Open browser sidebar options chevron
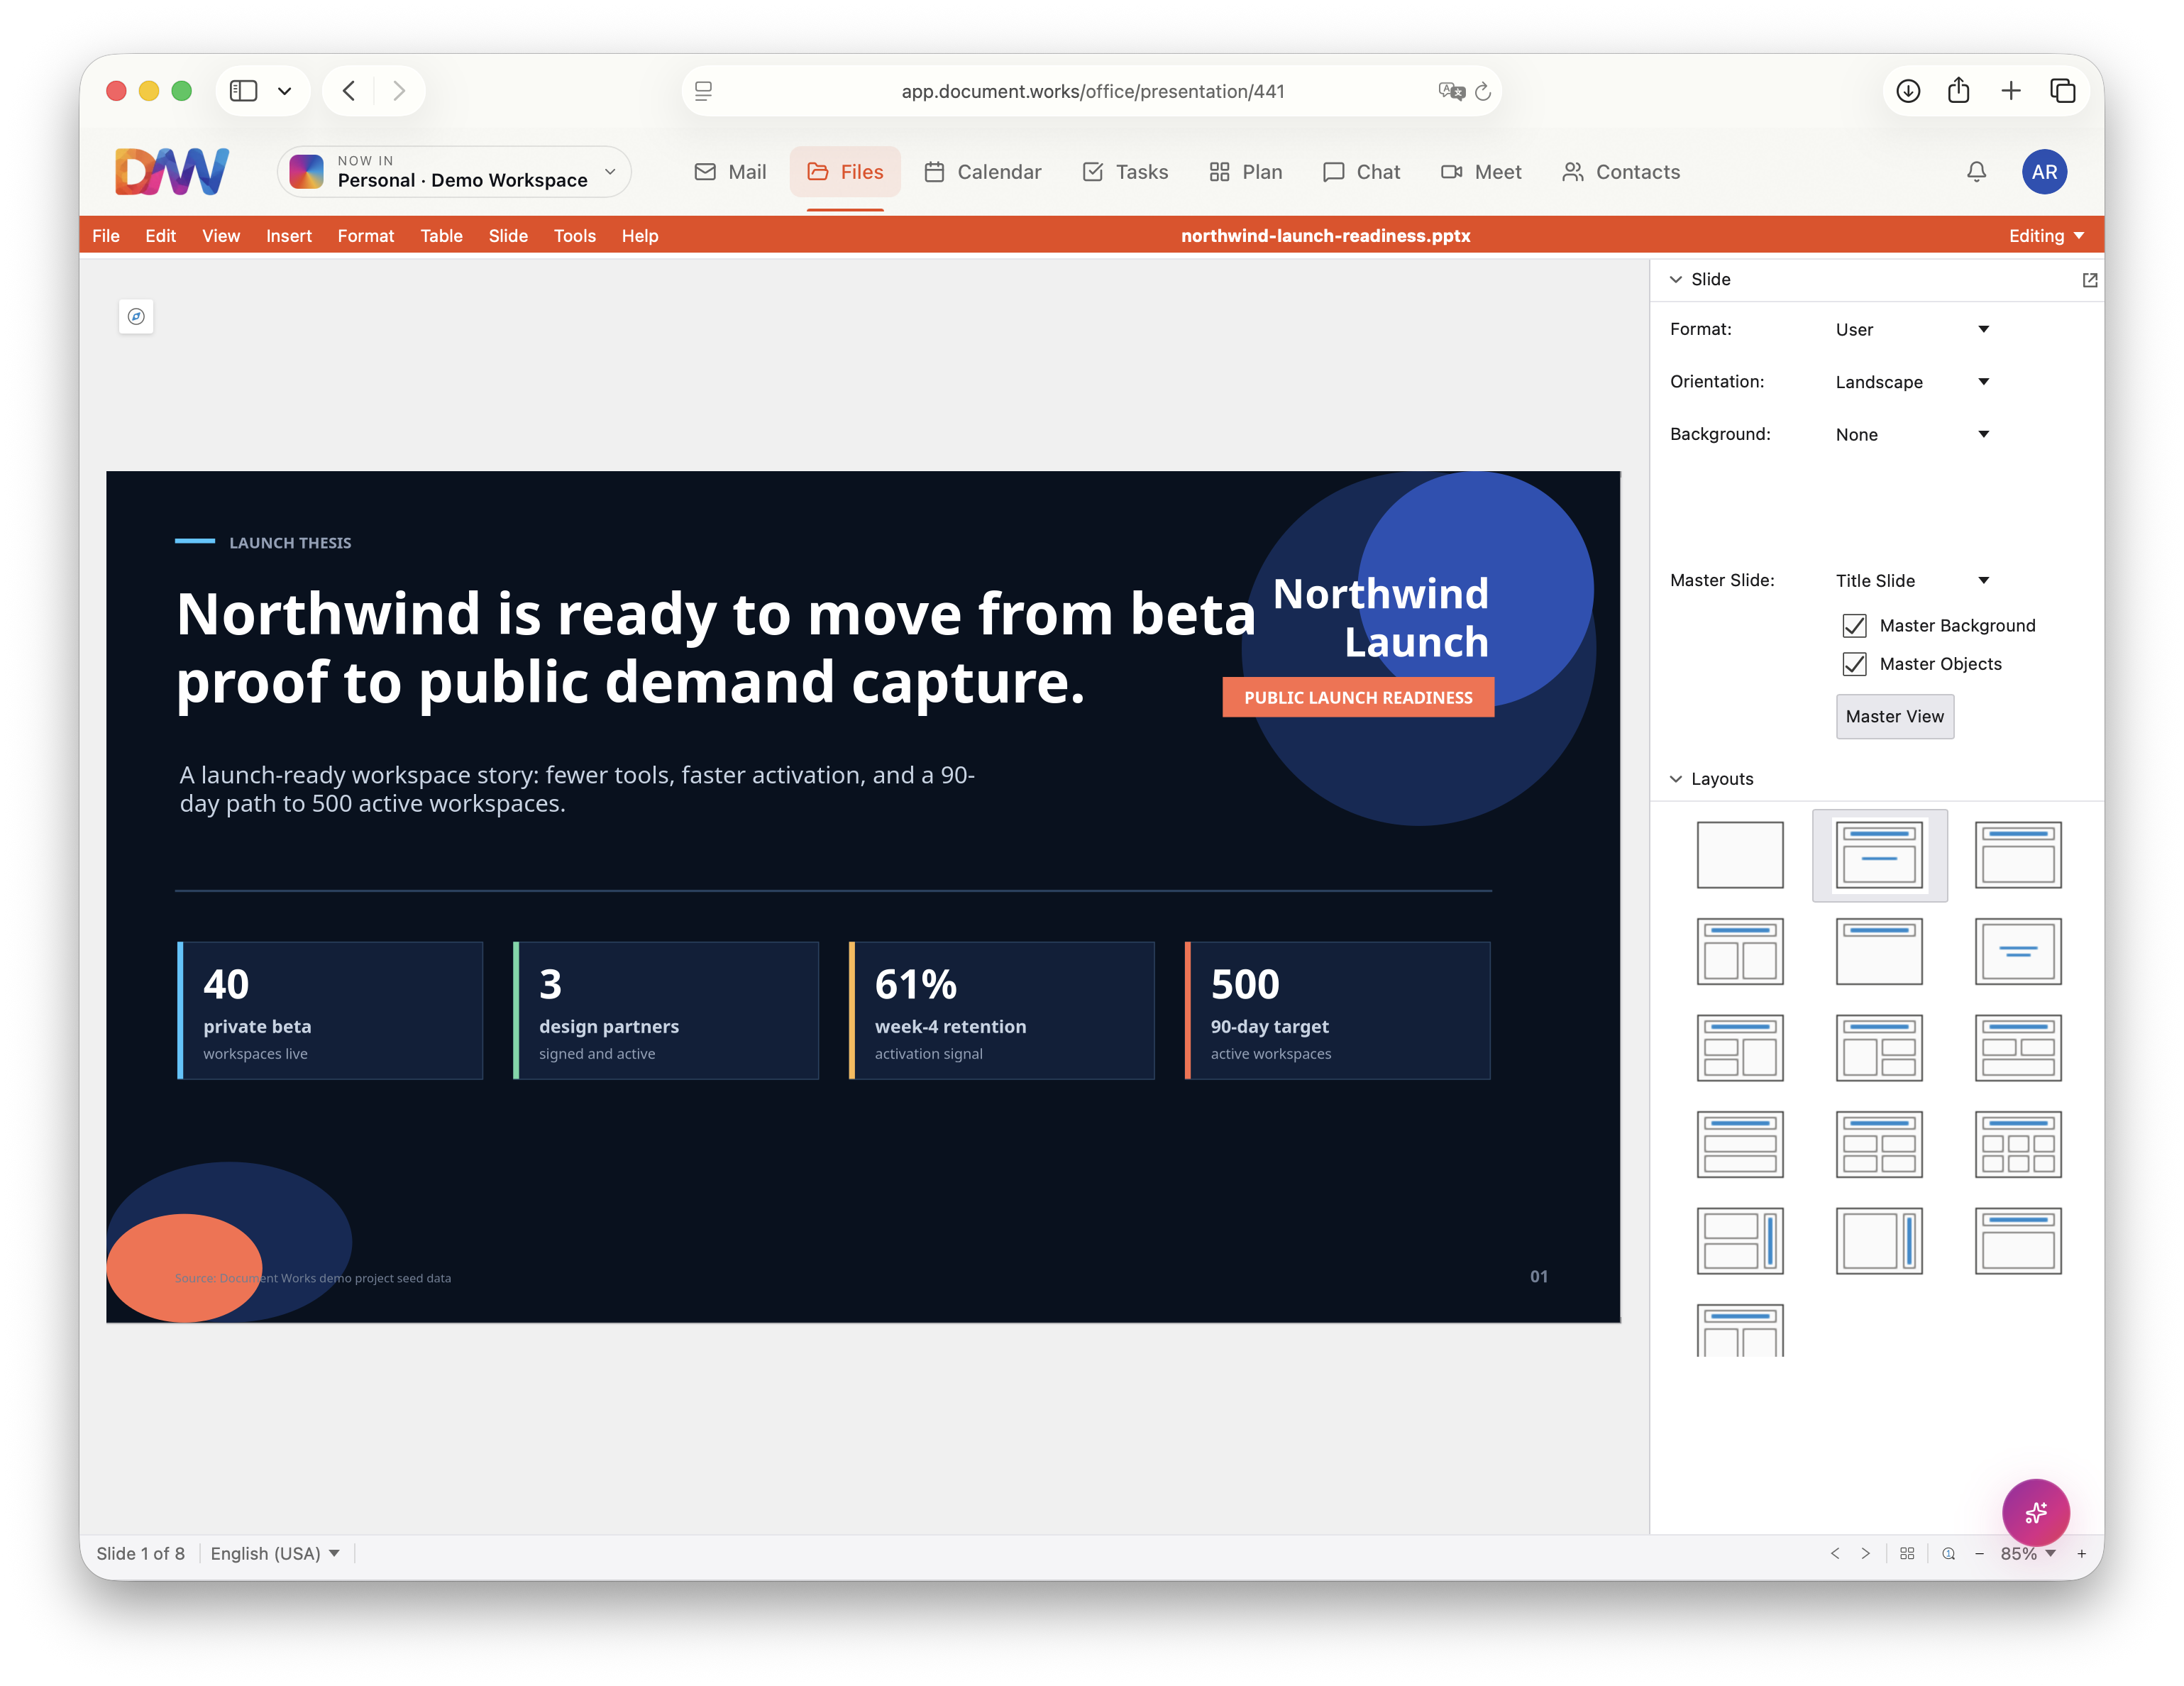The height and width of the screenshot is (1686, 2184). tap(285, 91)
